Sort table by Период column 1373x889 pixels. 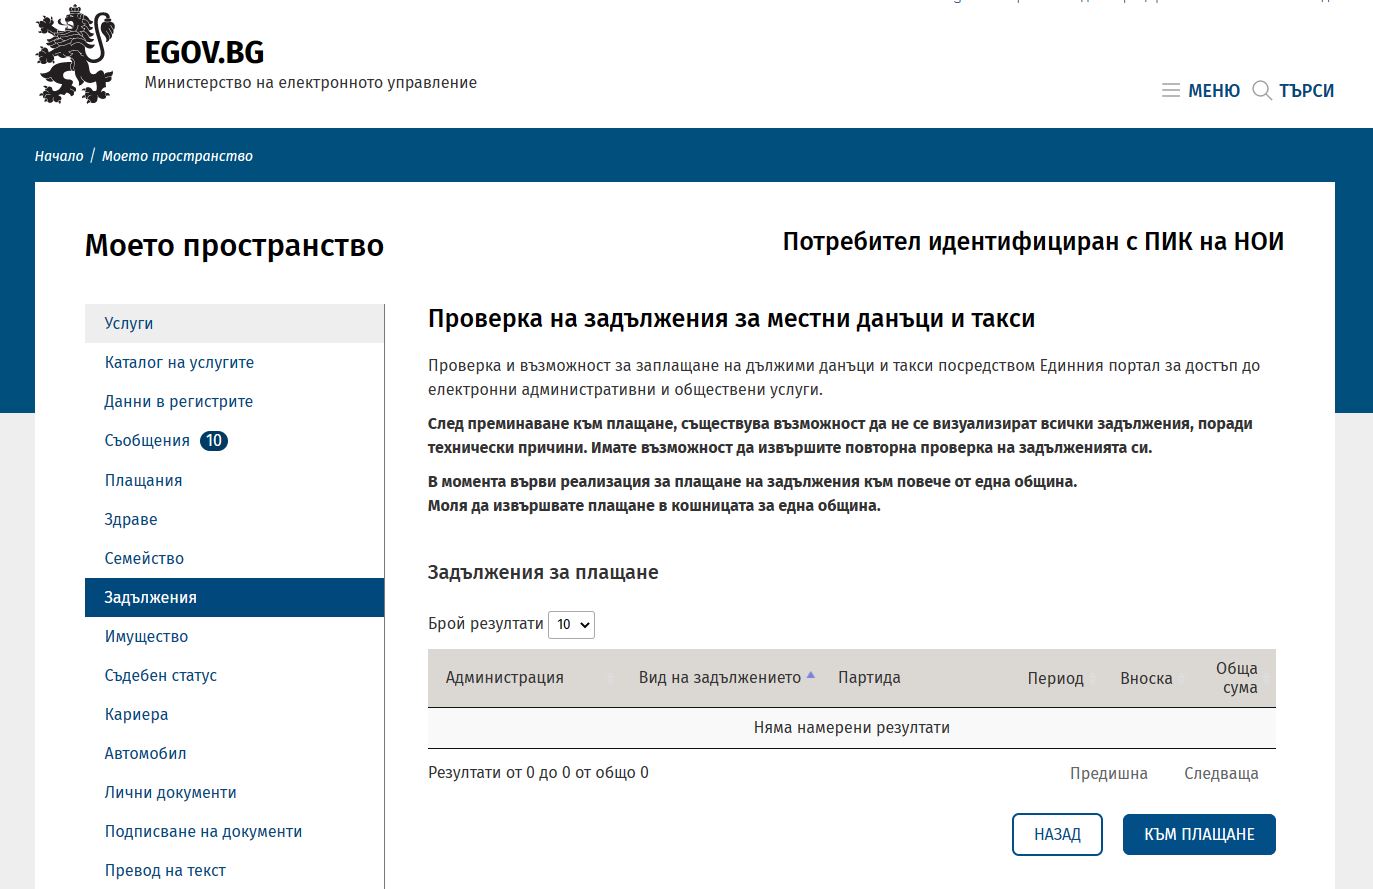(x=1055, y=678)
